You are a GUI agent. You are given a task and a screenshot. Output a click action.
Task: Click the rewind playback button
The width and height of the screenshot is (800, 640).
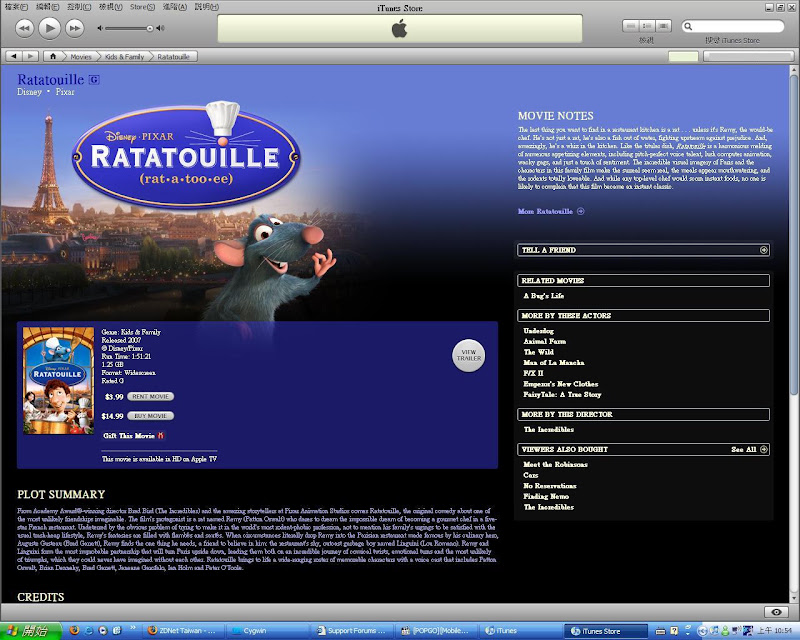(x=24, y=28)
